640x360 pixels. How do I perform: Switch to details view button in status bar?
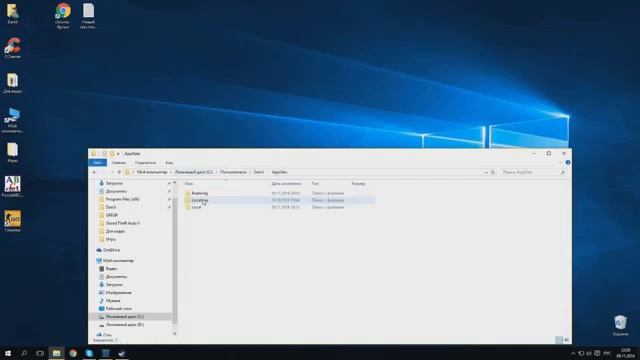coord(559,340)
